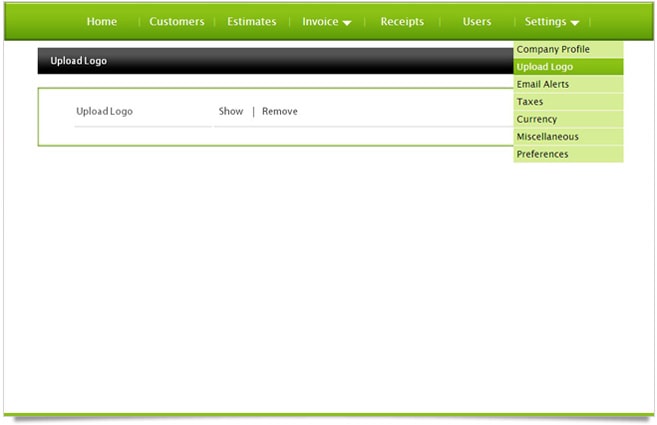
Task: Select Taxes from the dropdown list
Action: [x=568, y=102]
